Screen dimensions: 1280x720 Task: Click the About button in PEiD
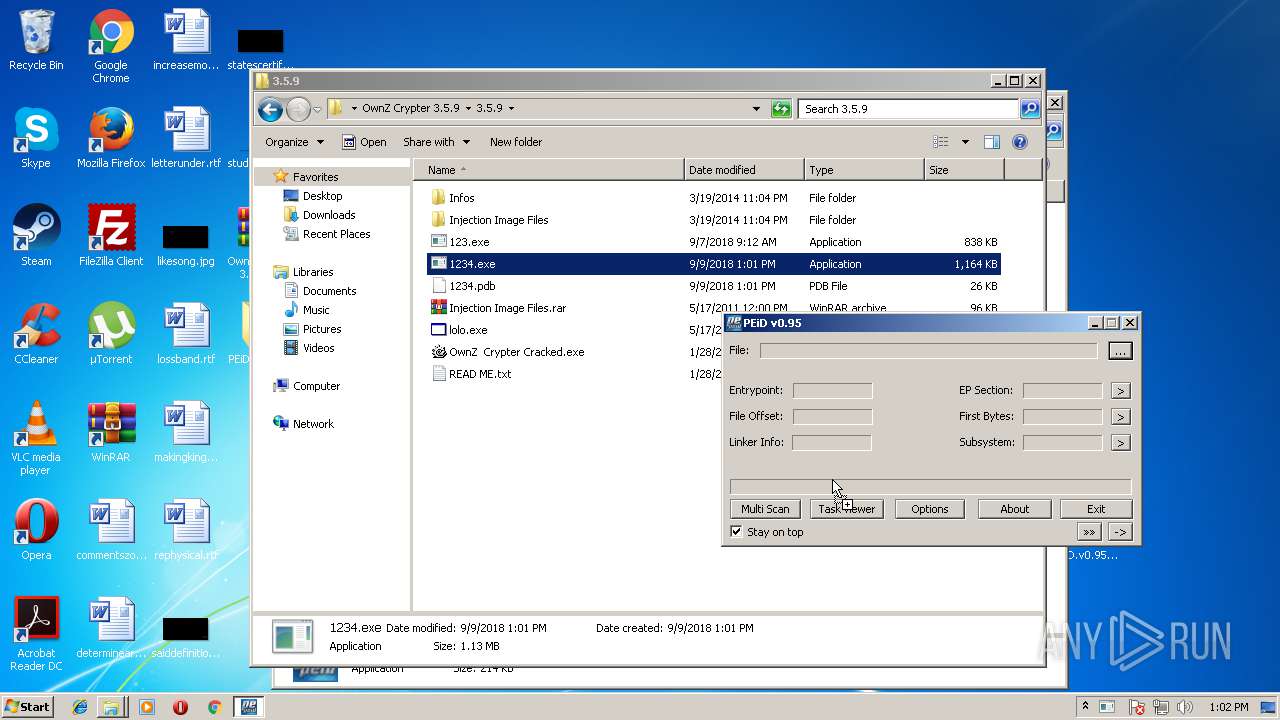[1014, 509]
